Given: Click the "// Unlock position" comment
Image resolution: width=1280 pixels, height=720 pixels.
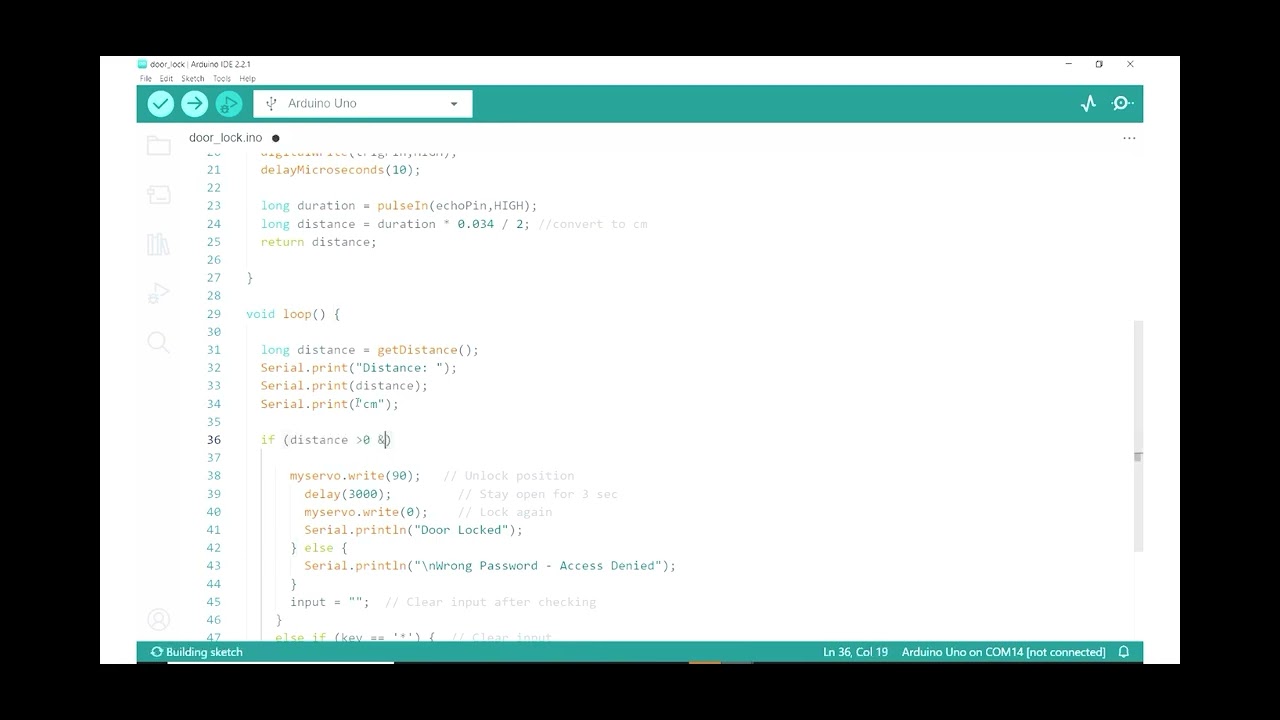Looking at the screenshot, I should pyautogui.click(x=509, y=476).
